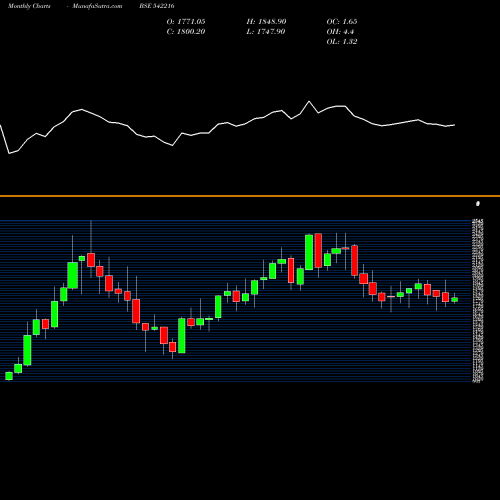Select the high value 'H: 1848.90'
The height and width of the screenshot is (500, 500).
tap(266, 22)
